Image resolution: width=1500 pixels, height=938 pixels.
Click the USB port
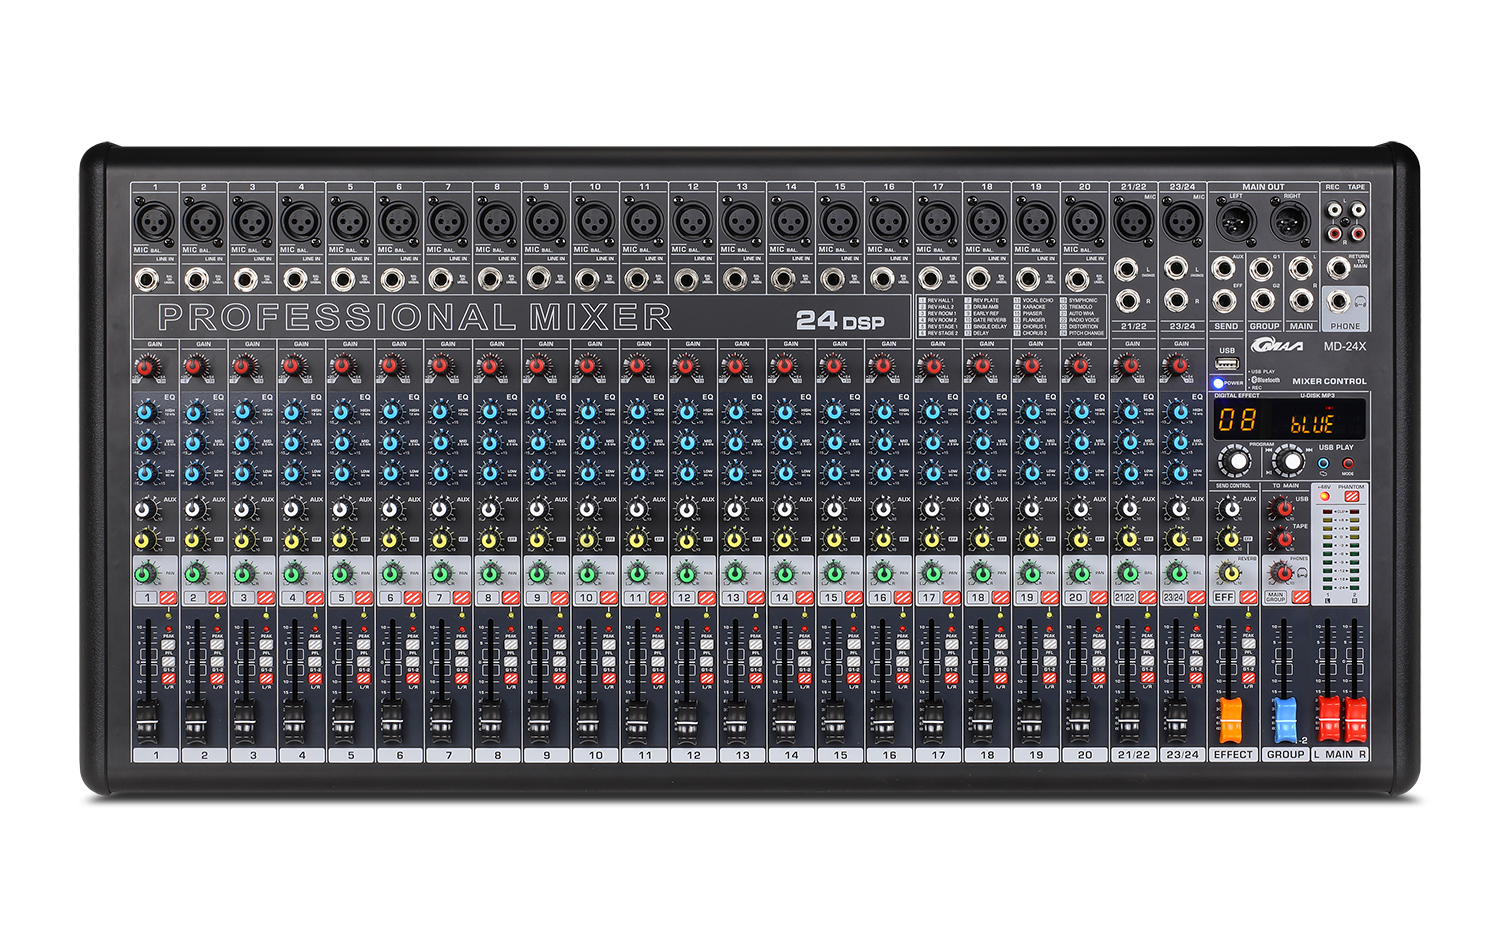point(1227,364)
